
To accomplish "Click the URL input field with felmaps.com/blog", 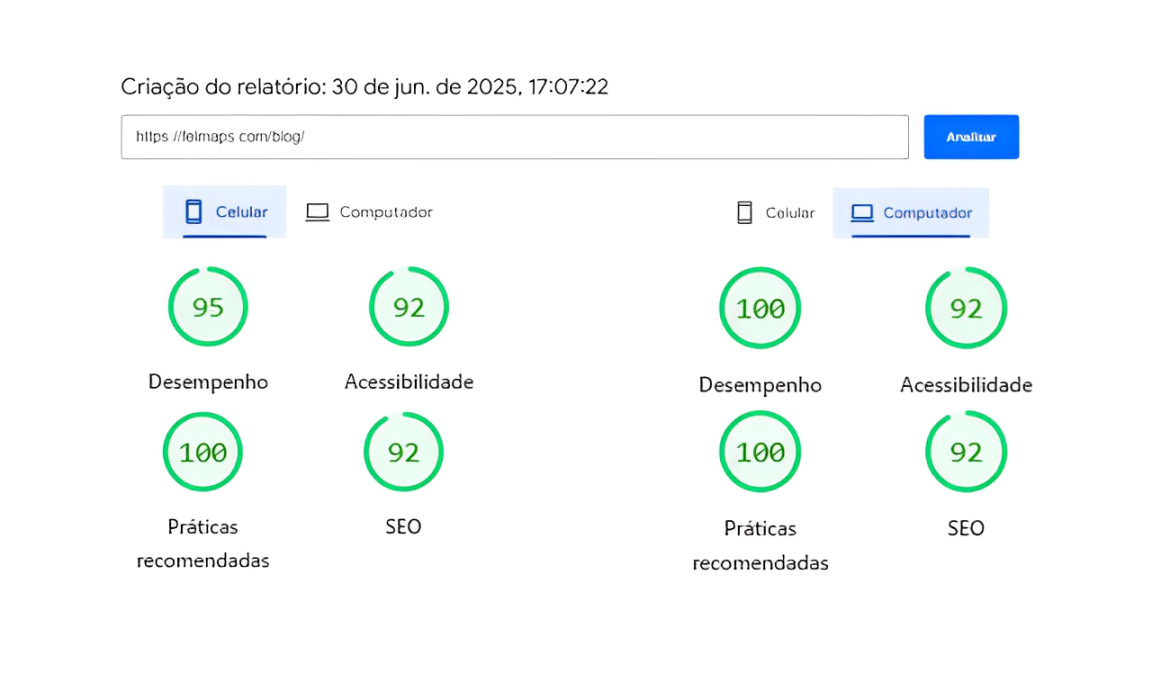I will 514,137.
